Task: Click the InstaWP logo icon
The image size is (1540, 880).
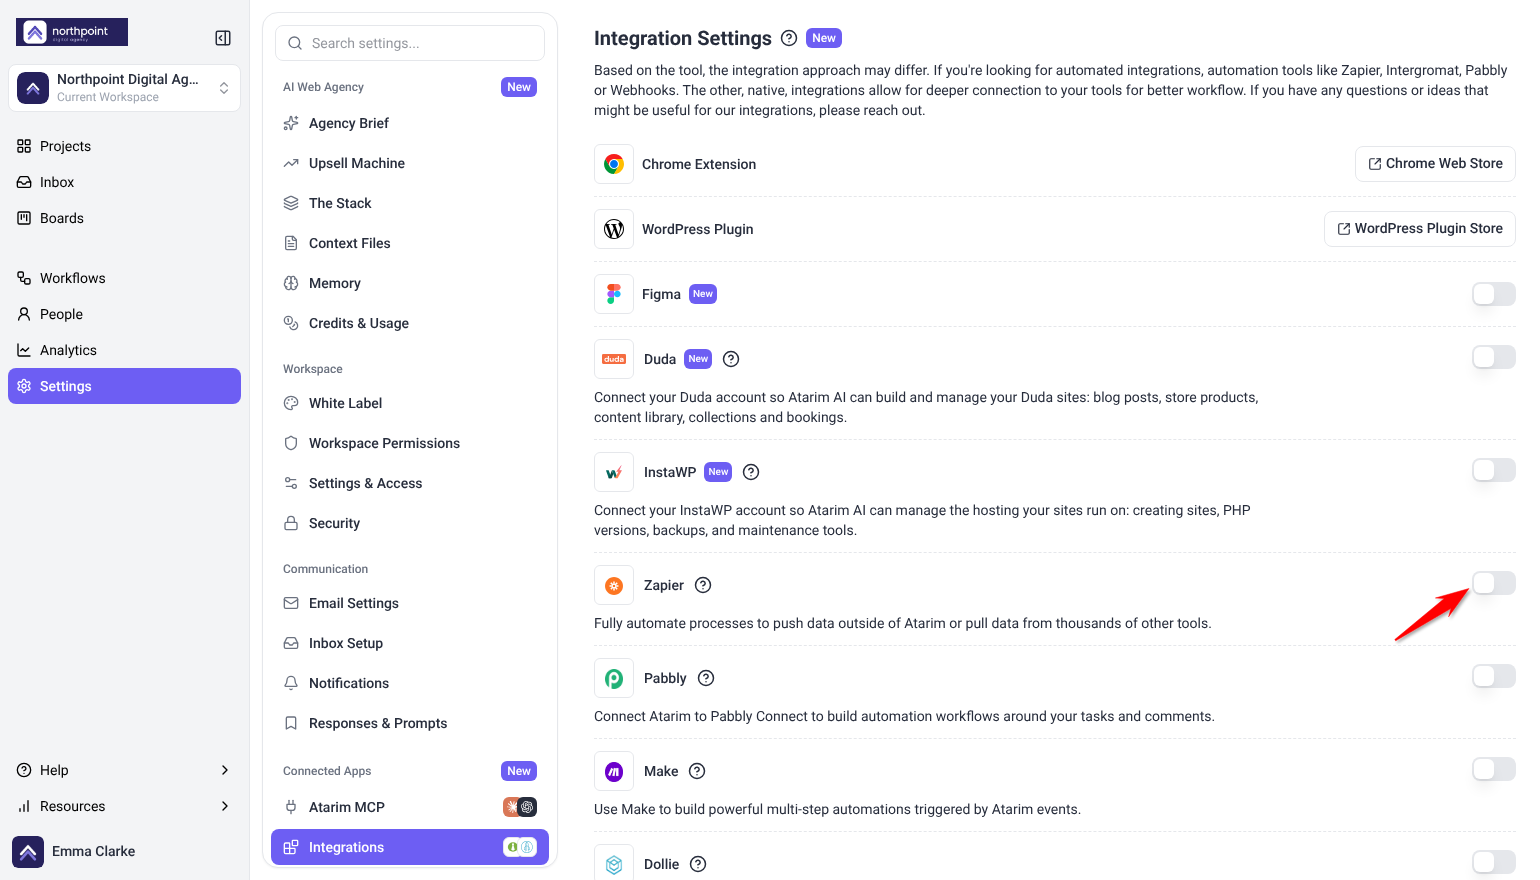Action: pyautogui.click(x=614, y=472)
